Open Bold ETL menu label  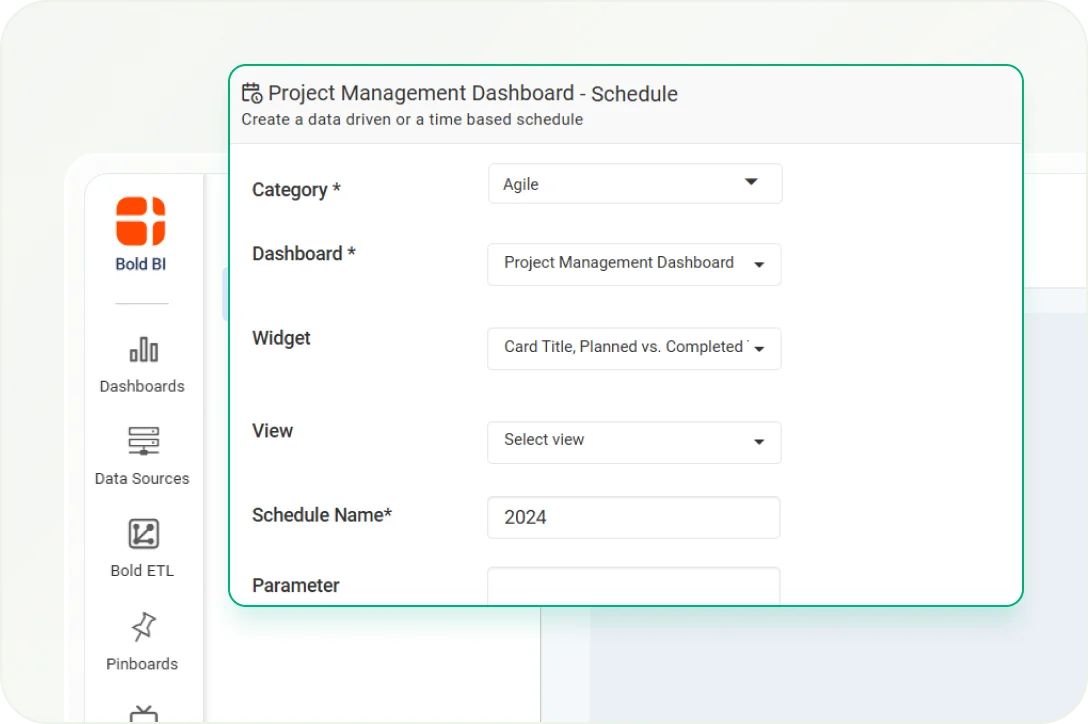point(142,571)
